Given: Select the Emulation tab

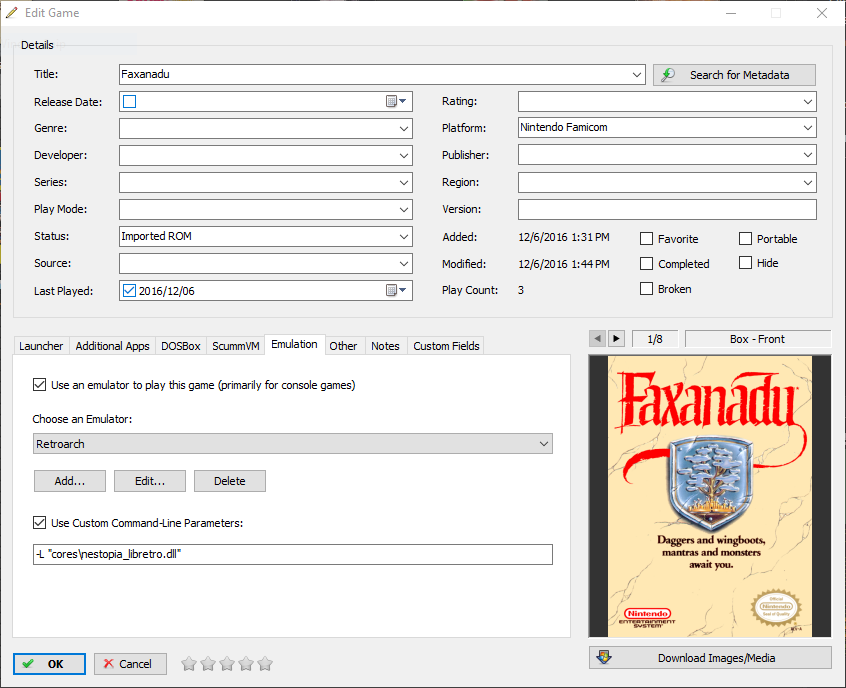Looking at the screenshot, I should click(295, 344).
